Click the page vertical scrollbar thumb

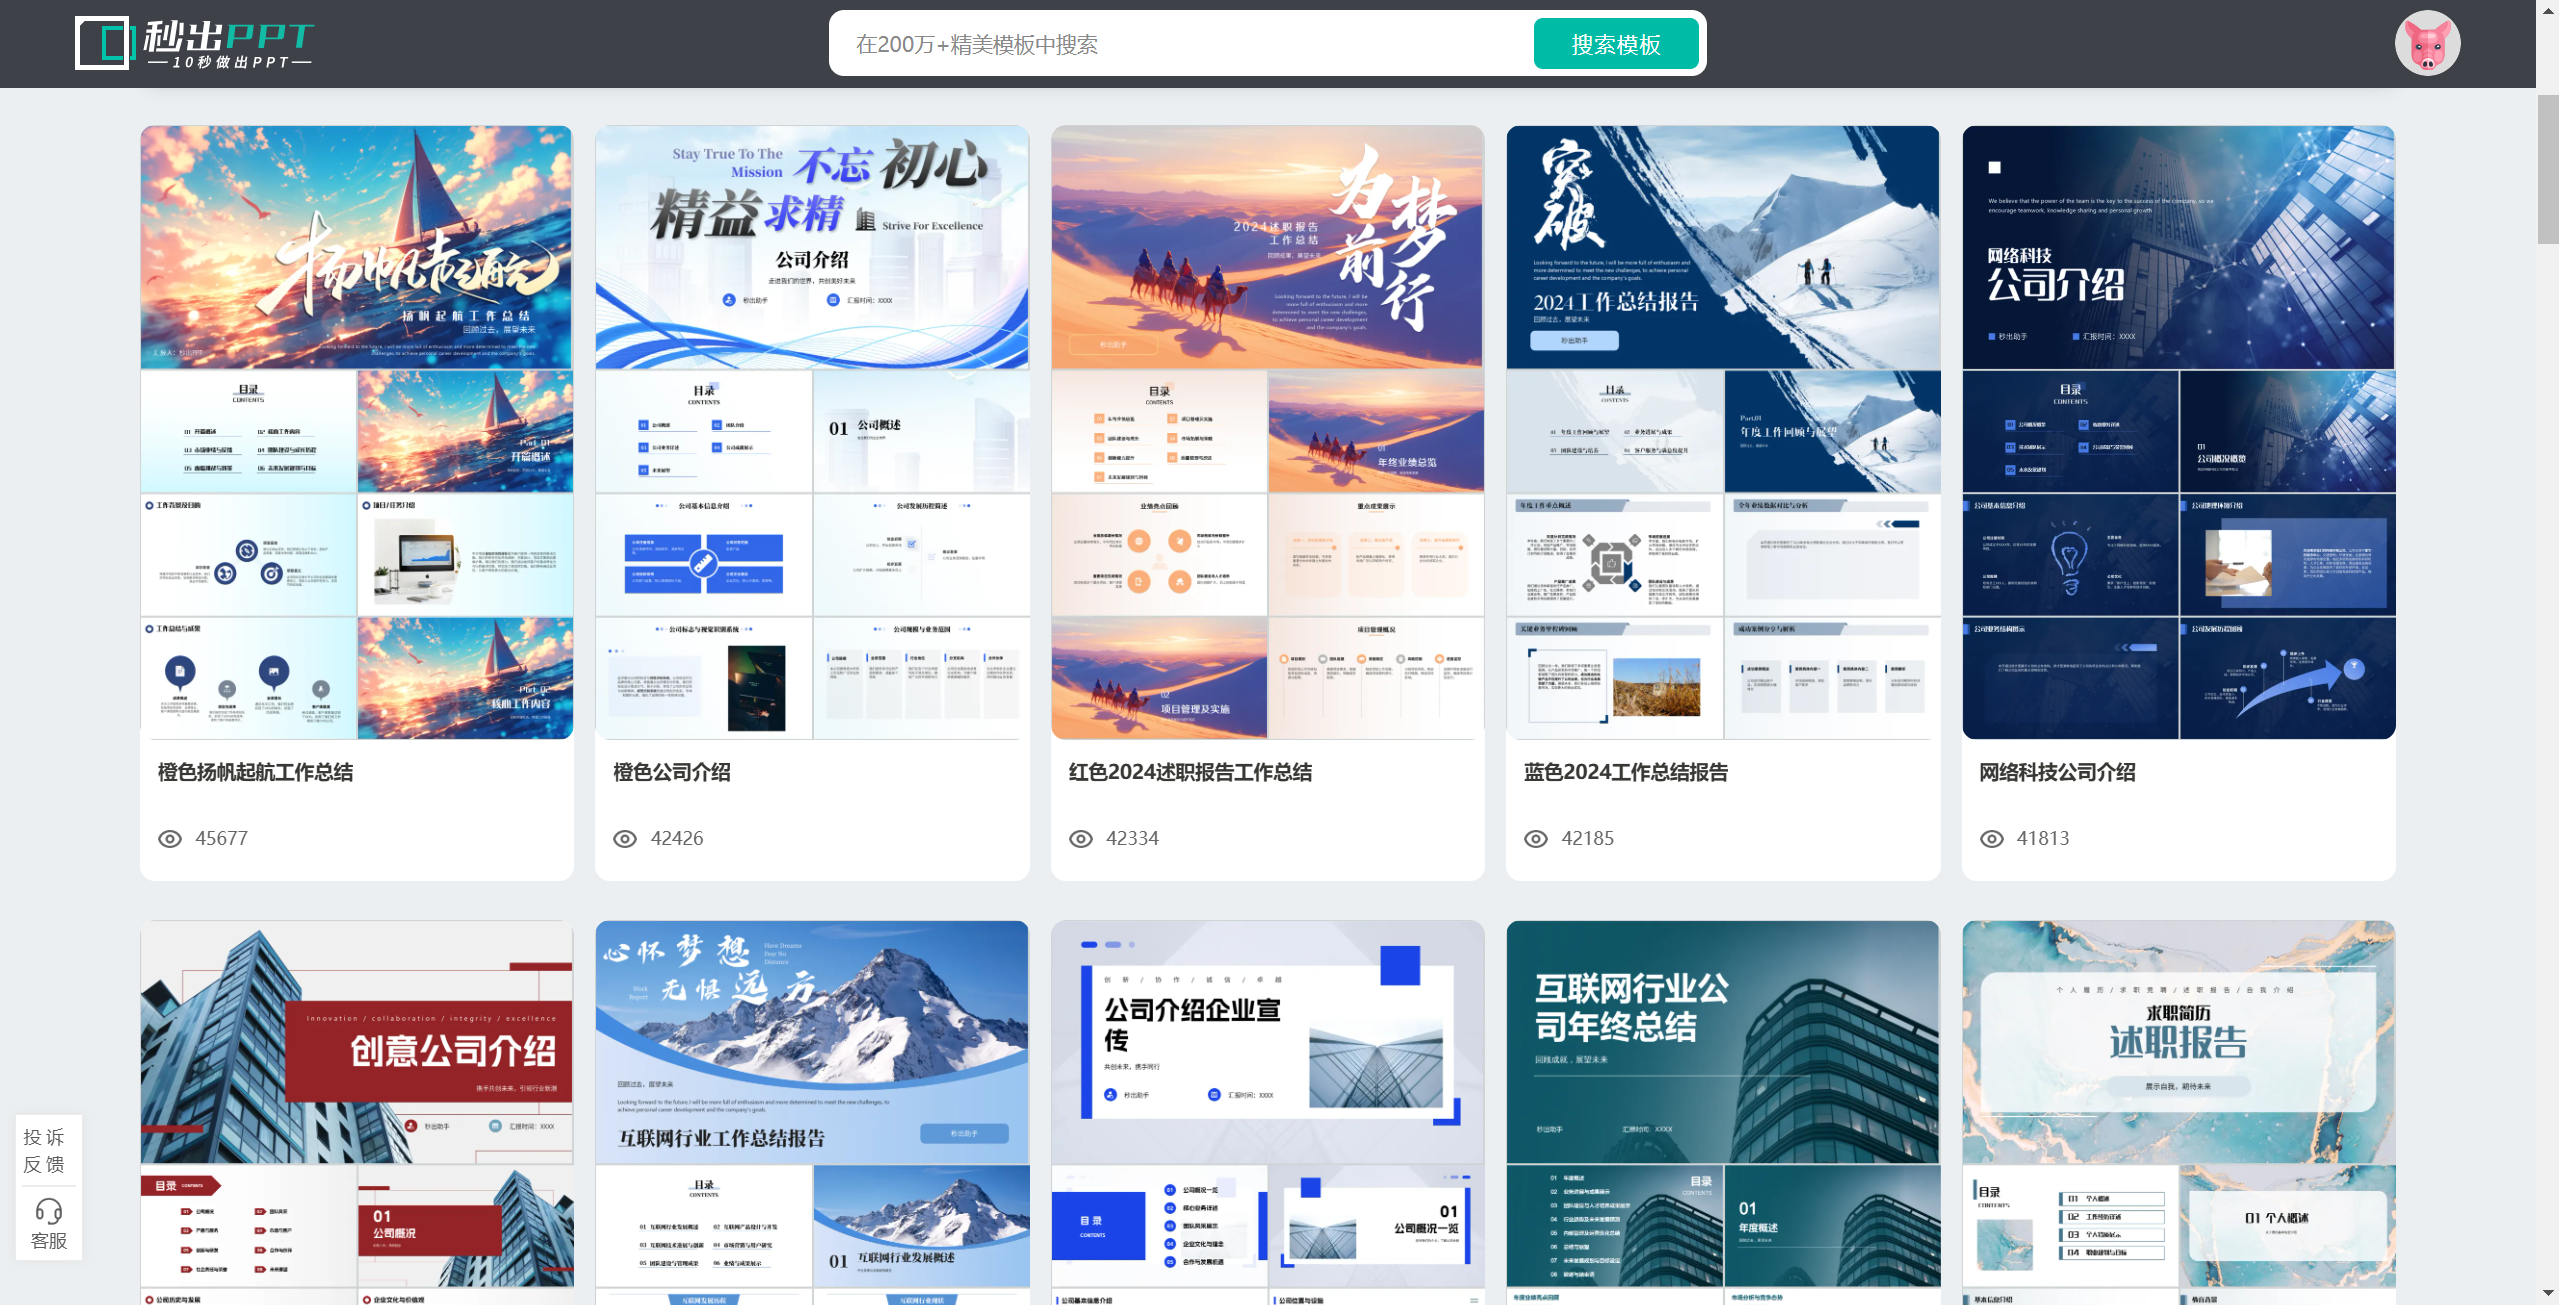coord(2547,169)
